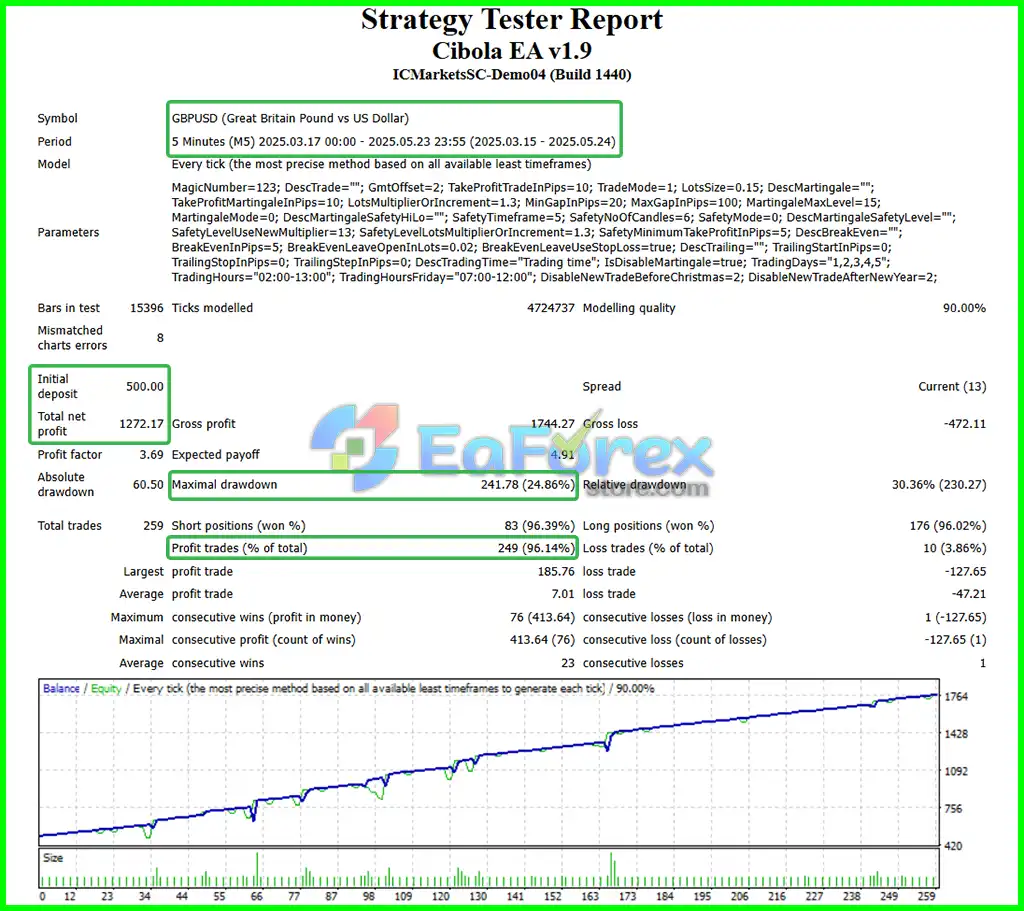
Task: Select the "90.00%" modelling quality value
Action: (964, 308)
